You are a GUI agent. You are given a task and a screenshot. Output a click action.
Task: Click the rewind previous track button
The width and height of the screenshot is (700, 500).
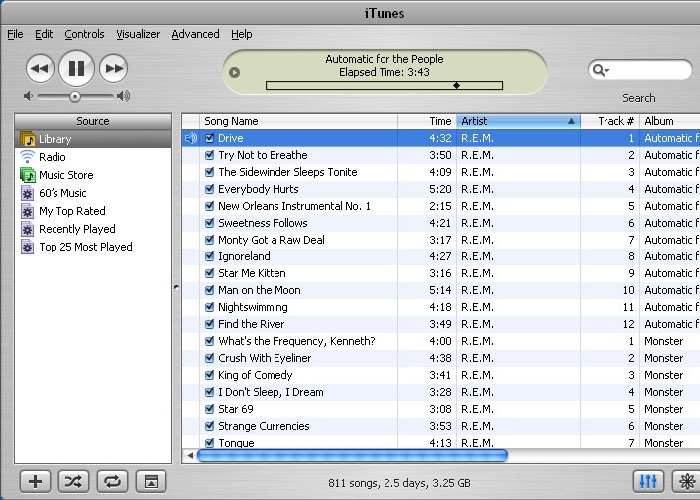click(40, 69)
